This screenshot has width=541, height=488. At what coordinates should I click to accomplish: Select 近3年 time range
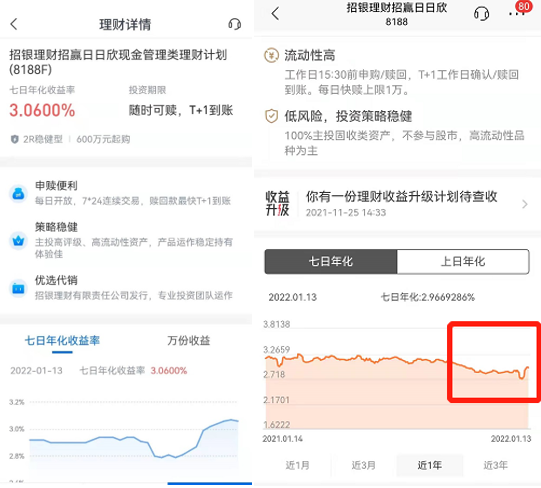click(x=495, y=465)
